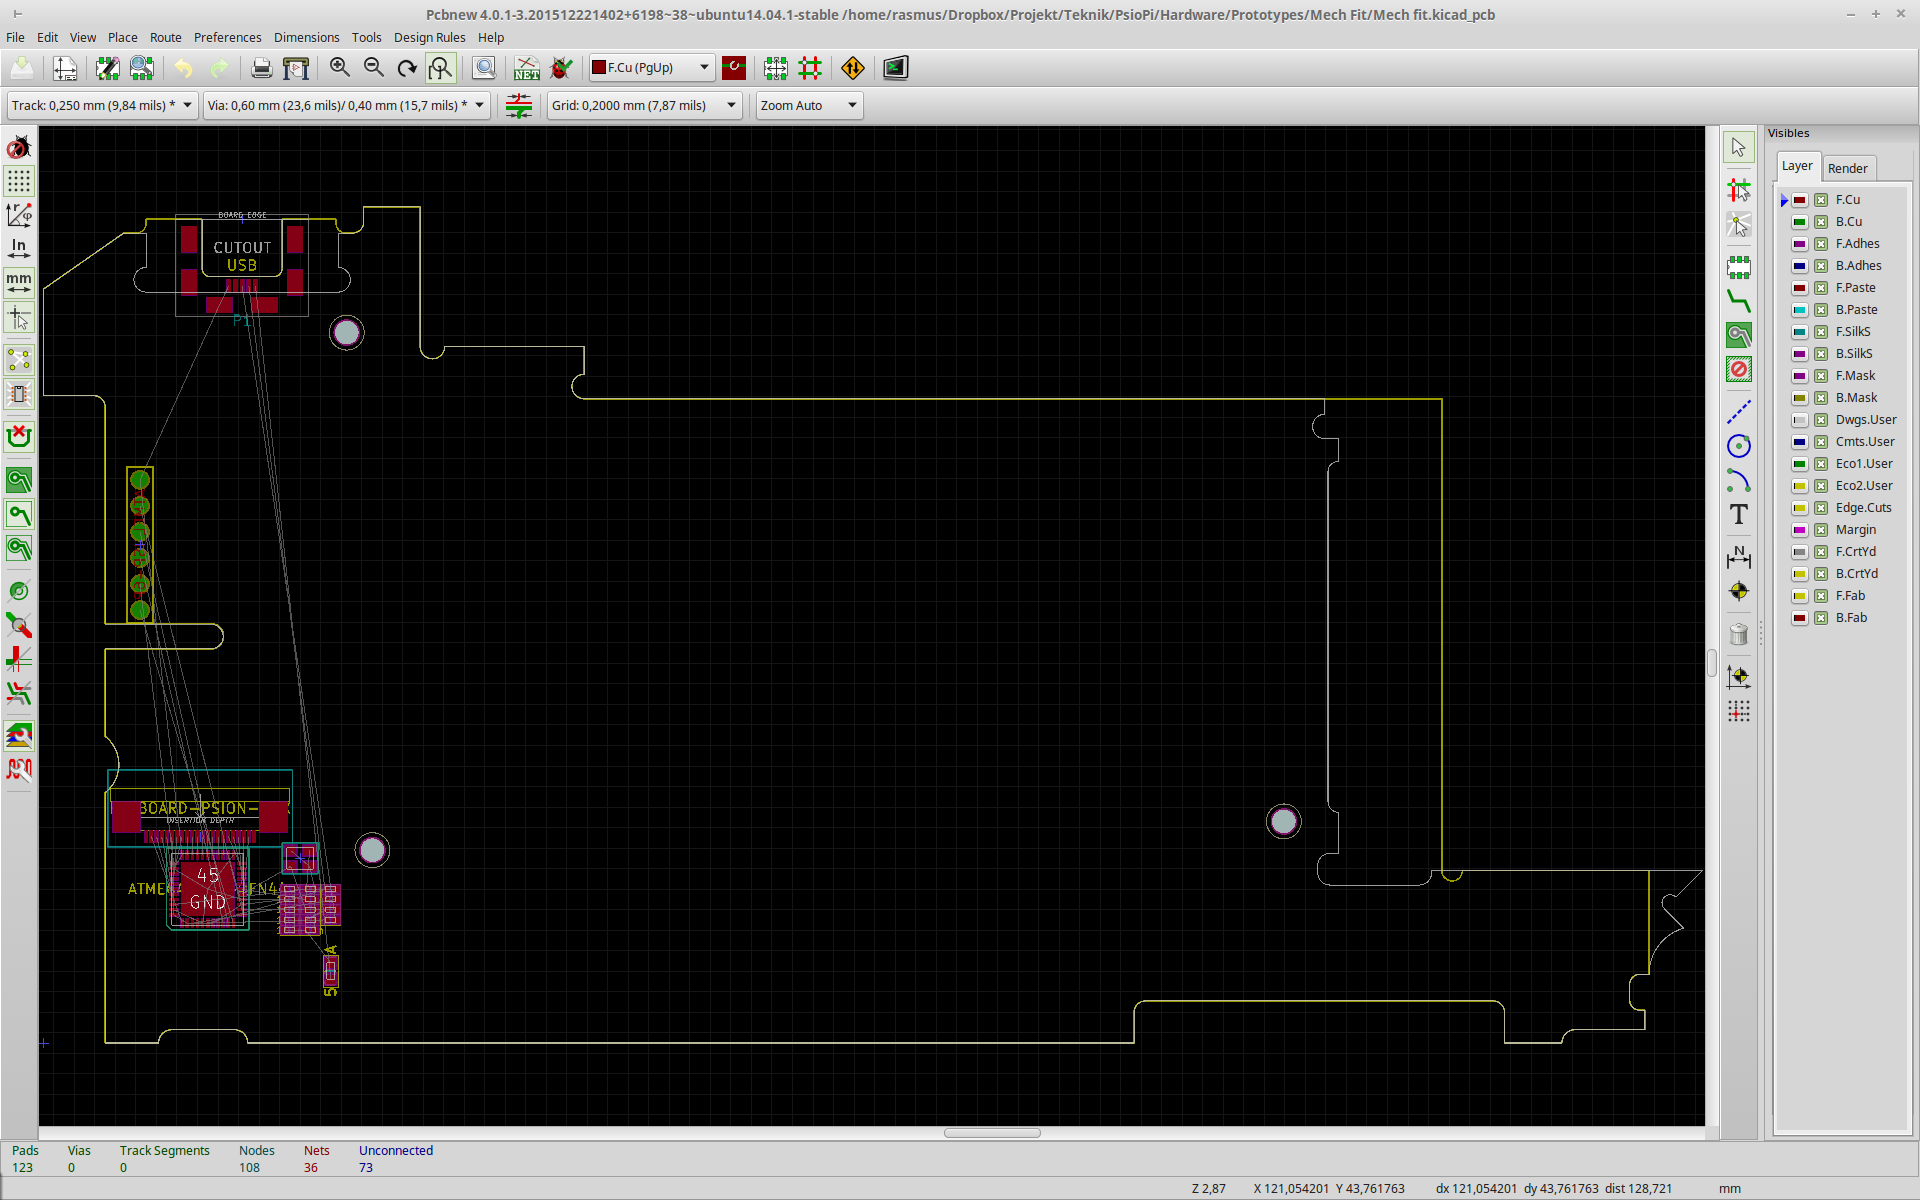This screenshot has width=1920, height=1200.
Task: Switch units to millimeters
Action: pyautogui.click(x=19, y=282)
